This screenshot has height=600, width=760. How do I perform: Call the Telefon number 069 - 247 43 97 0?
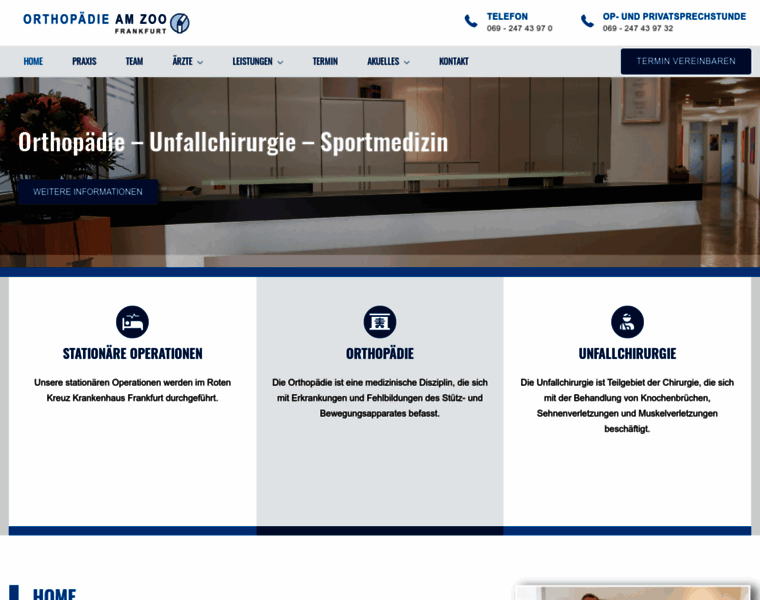coord(520,29)
